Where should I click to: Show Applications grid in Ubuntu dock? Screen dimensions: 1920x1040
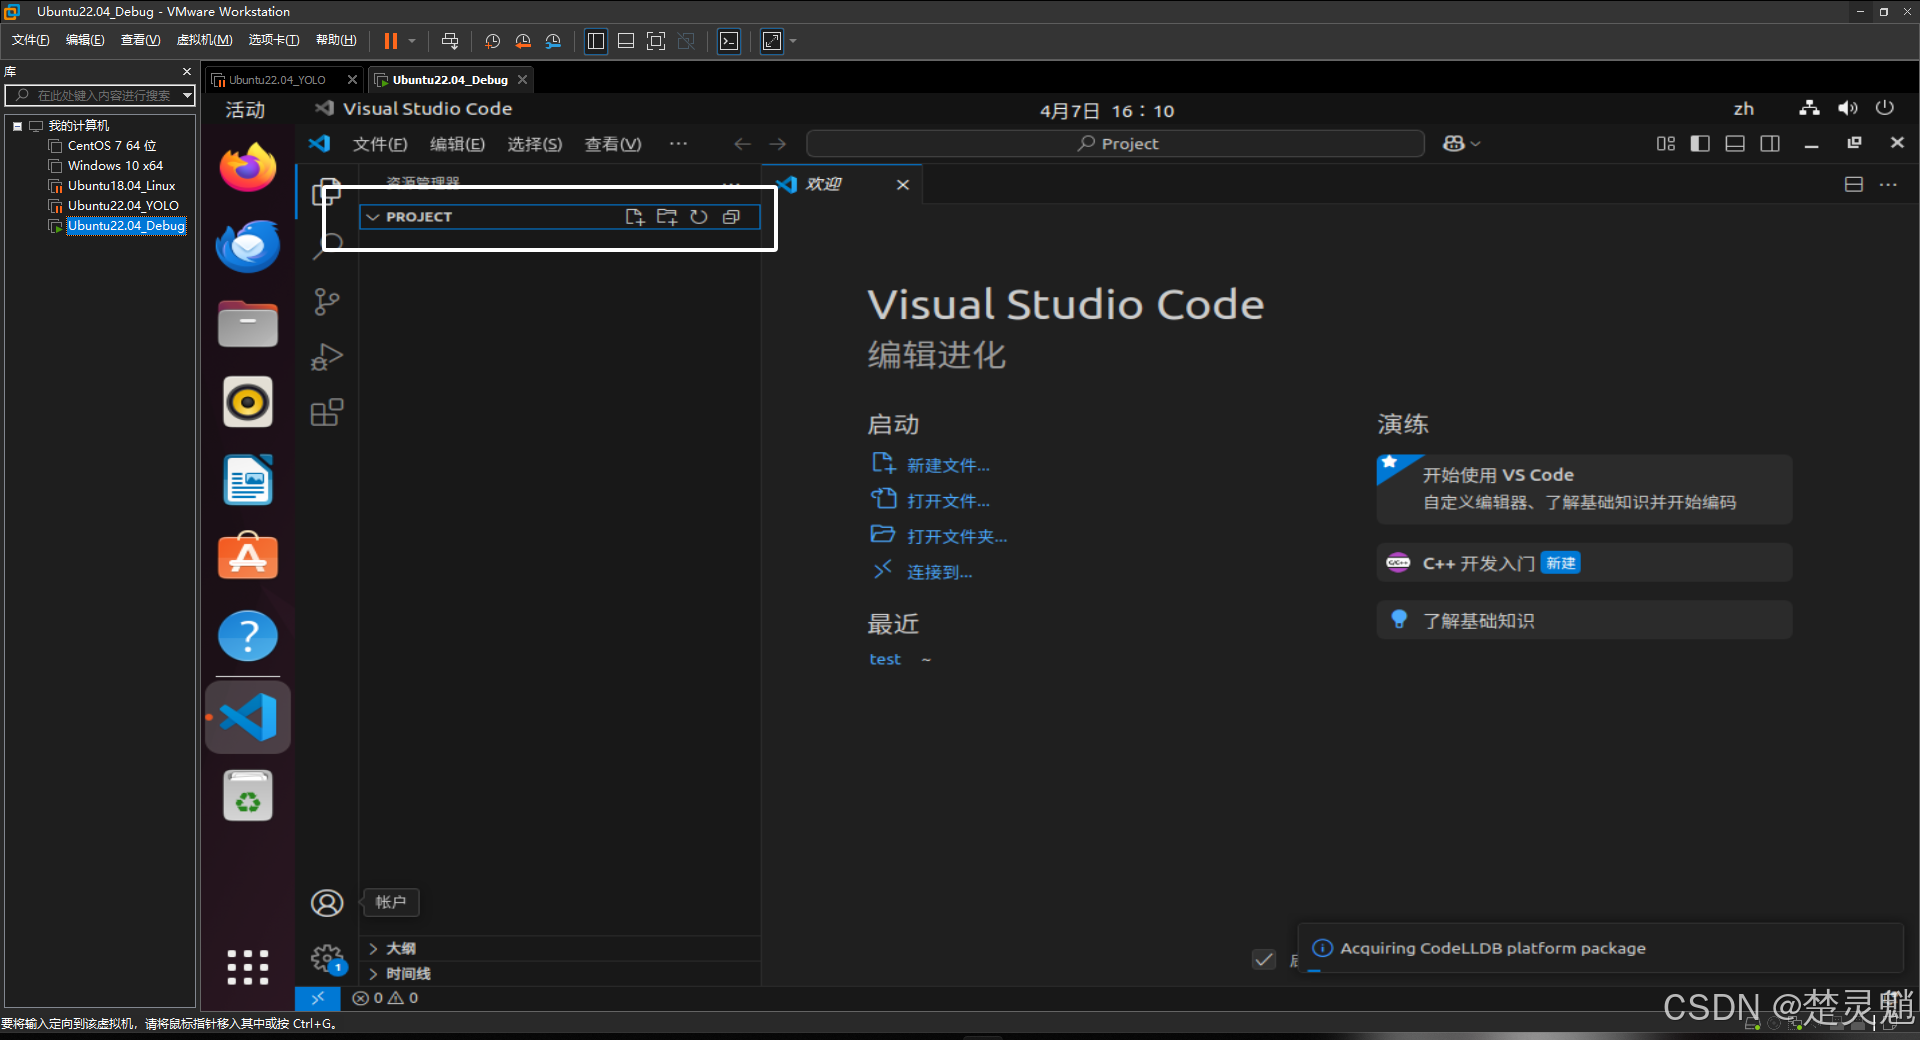[248, 967]
